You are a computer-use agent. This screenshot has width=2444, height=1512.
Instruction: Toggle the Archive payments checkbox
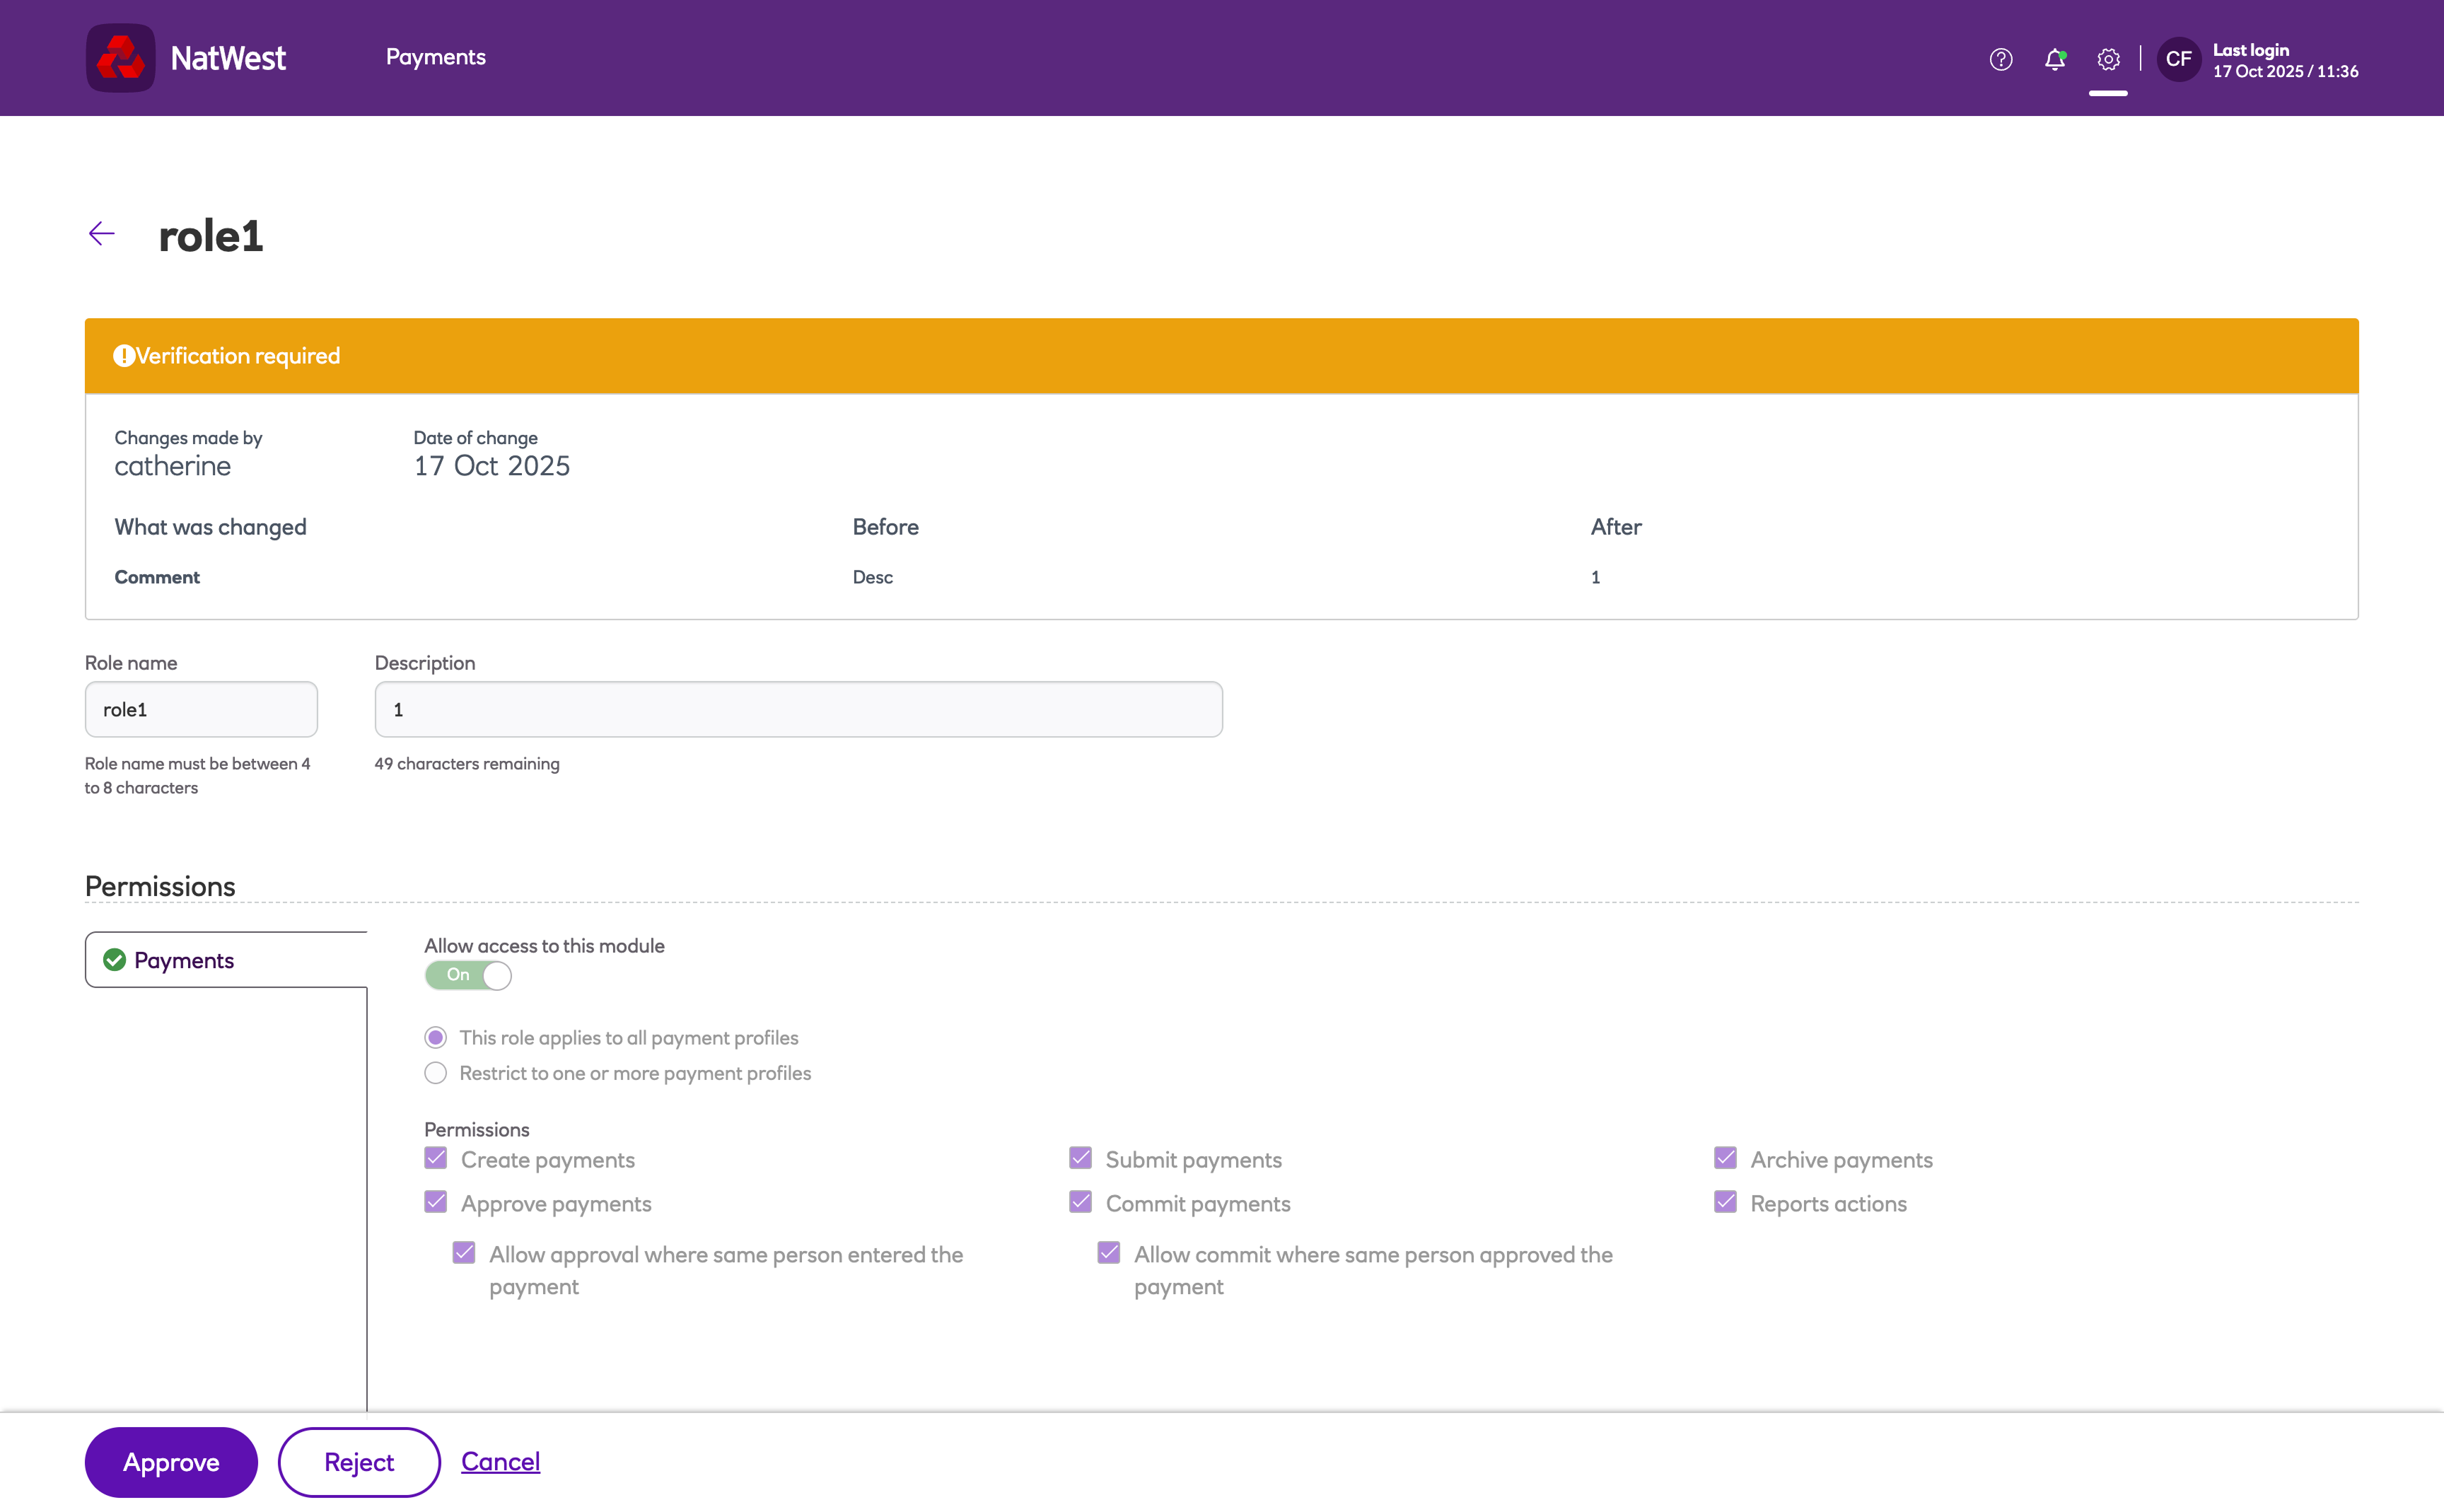coord(1725,1158)
